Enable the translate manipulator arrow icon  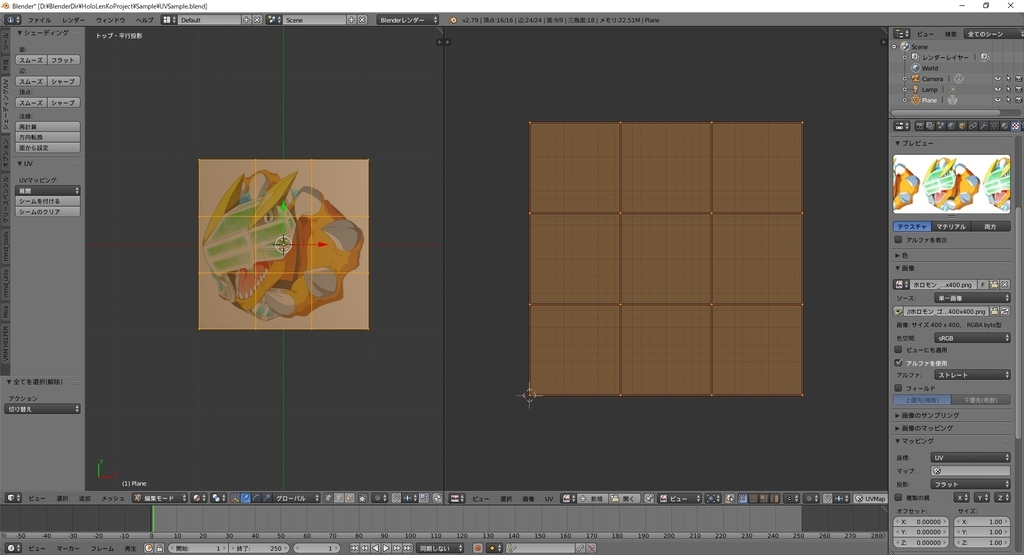pyautogui.click(x=246, y=498)
